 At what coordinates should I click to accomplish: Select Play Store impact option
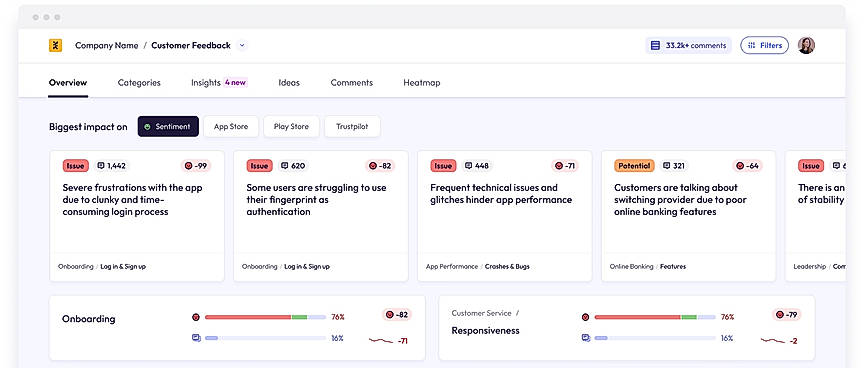[291, 126]
